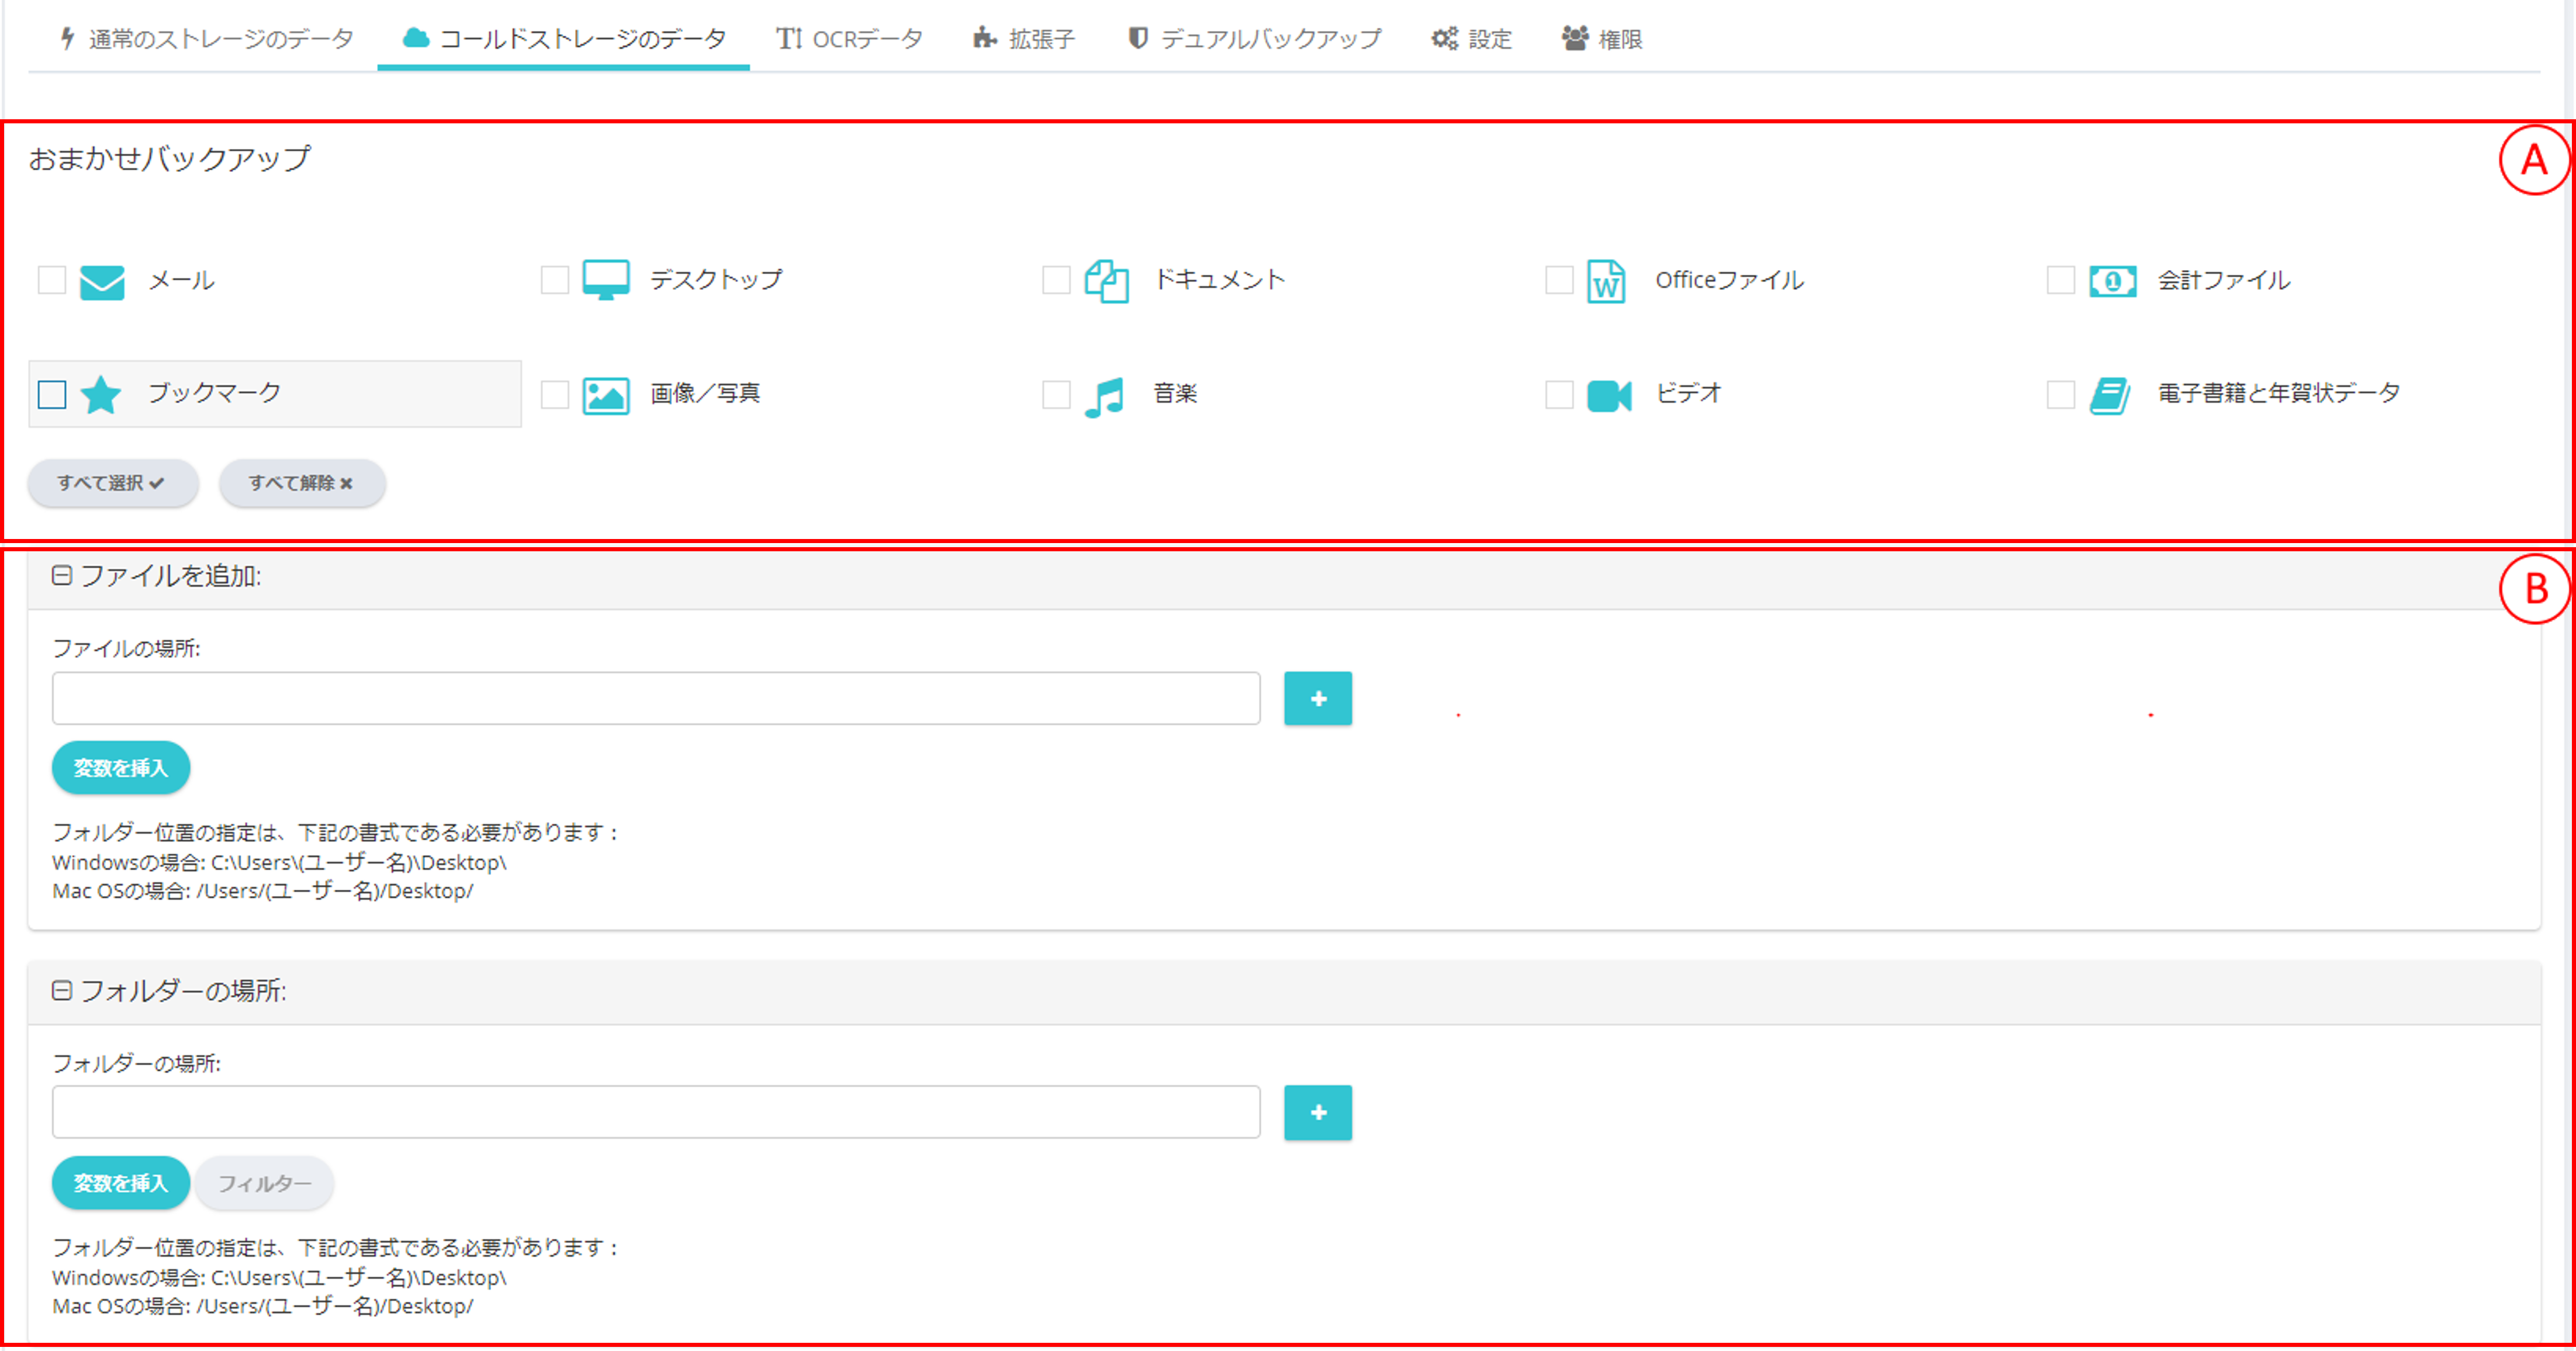
Task: Click the plus button beside the フォルダーの場所 field
Action: point(1318,1112)
